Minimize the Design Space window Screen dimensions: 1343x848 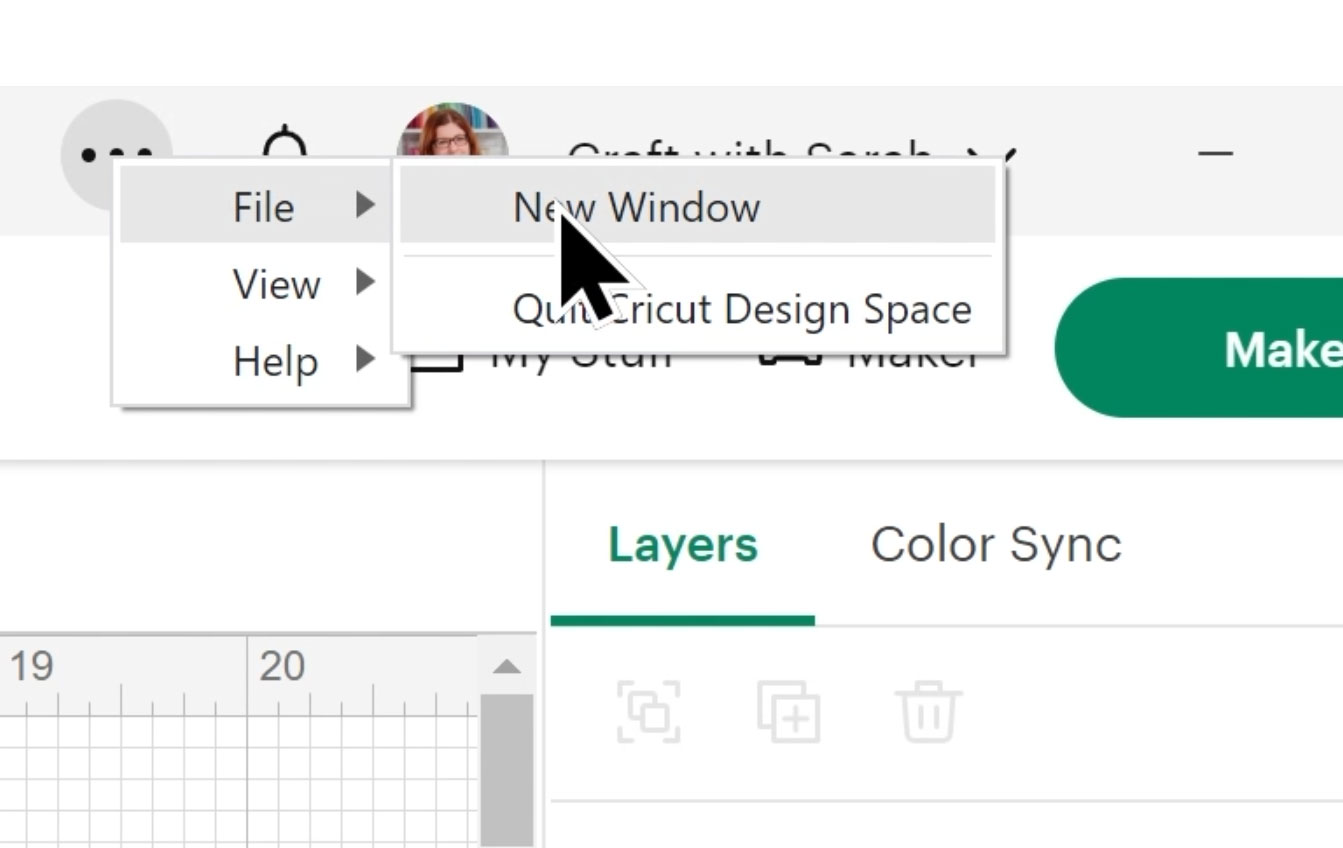[1215, 155]
